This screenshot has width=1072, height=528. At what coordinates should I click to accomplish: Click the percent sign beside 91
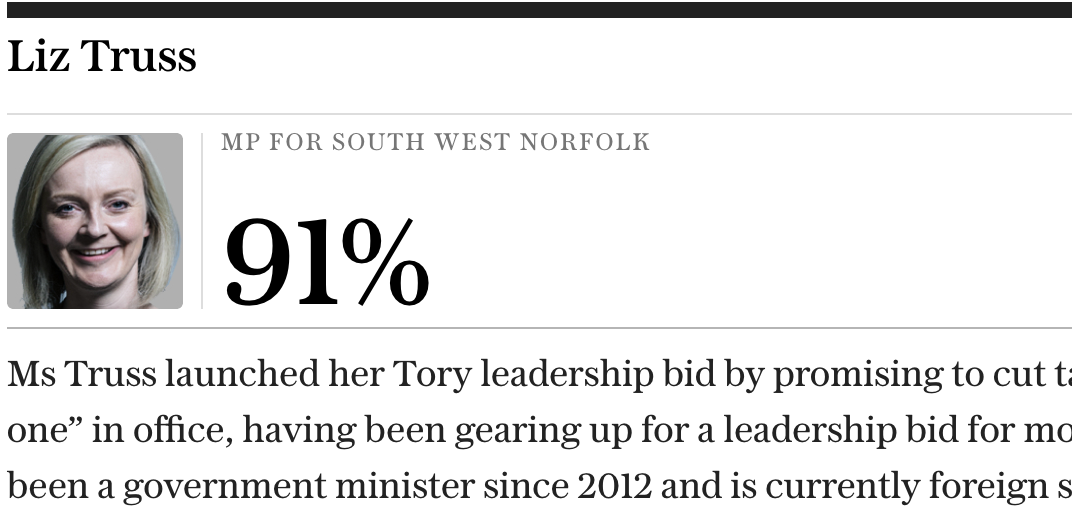click(386, 262)
